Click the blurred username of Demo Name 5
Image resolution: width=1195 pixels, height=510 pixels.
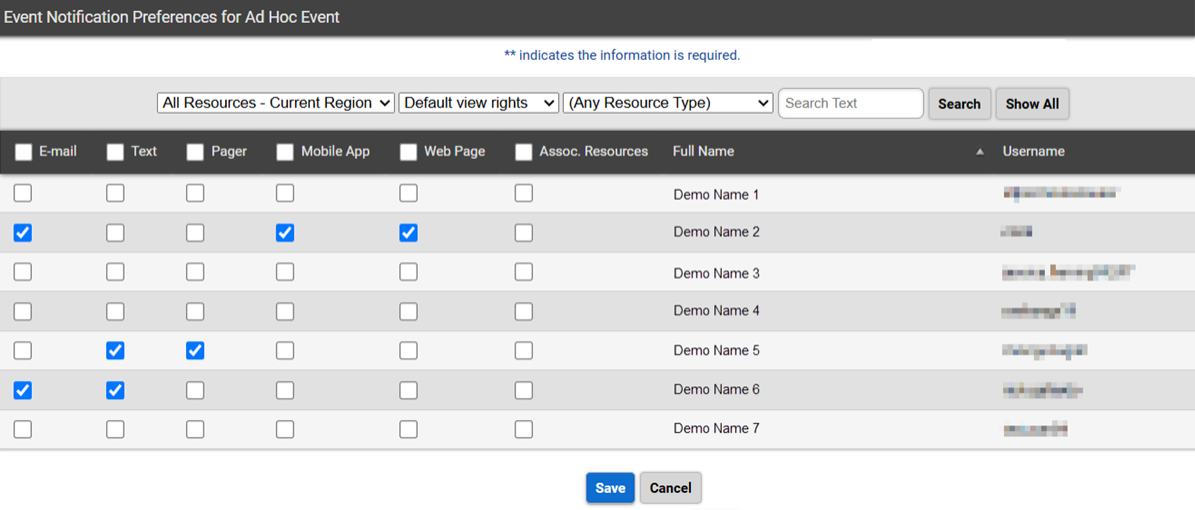(1044, 350)
